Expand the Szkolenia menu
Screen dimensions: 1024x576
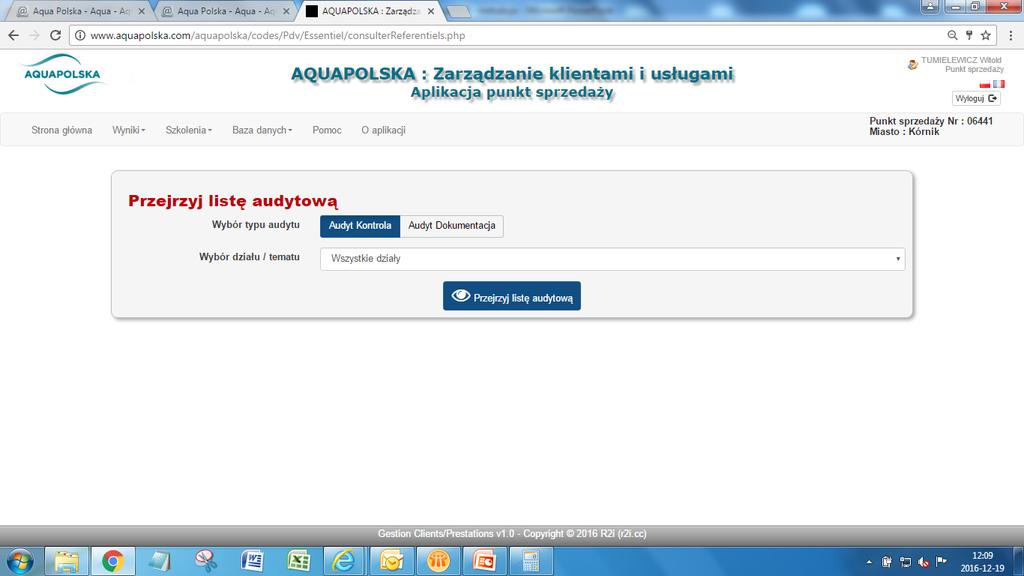[189, 130]
